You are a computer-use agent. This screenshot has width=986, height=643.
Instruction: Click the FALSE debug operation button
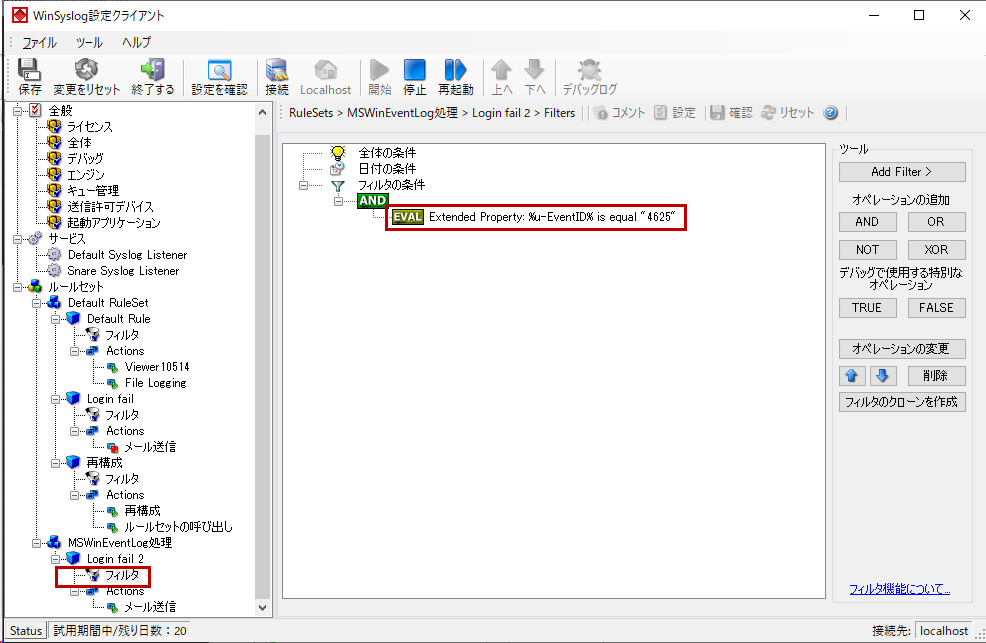(936, 308)
